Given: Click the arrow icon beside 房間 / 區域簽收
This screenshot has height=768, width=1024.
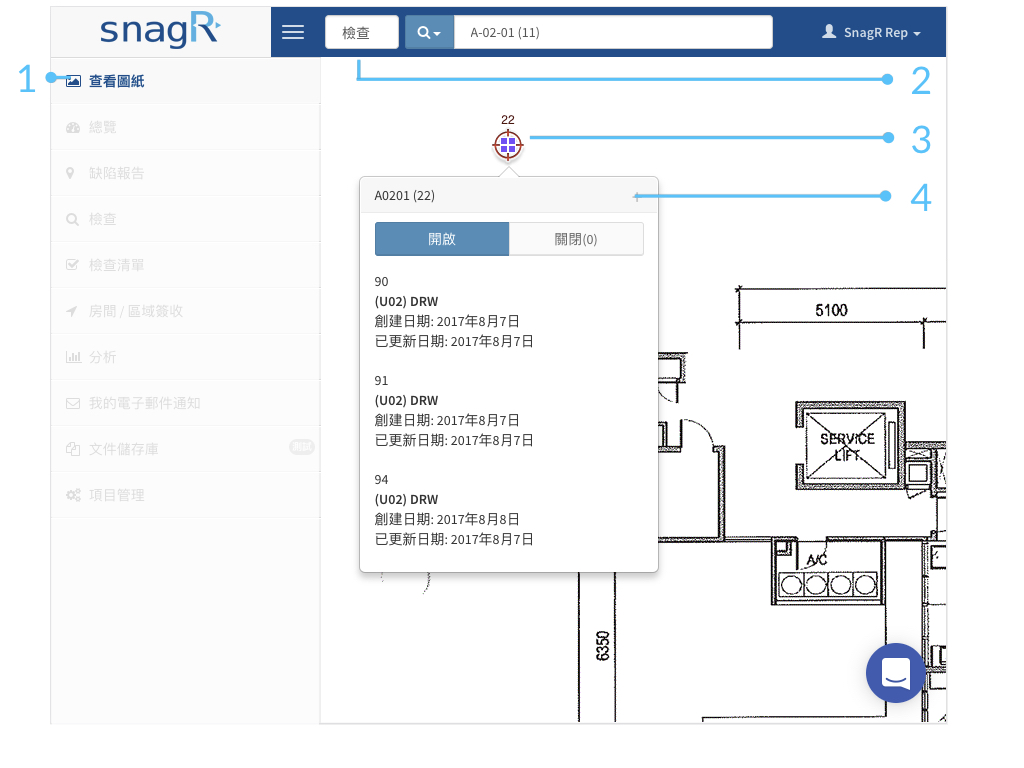Looking at the screenshot, I should (x=71, y=312).
